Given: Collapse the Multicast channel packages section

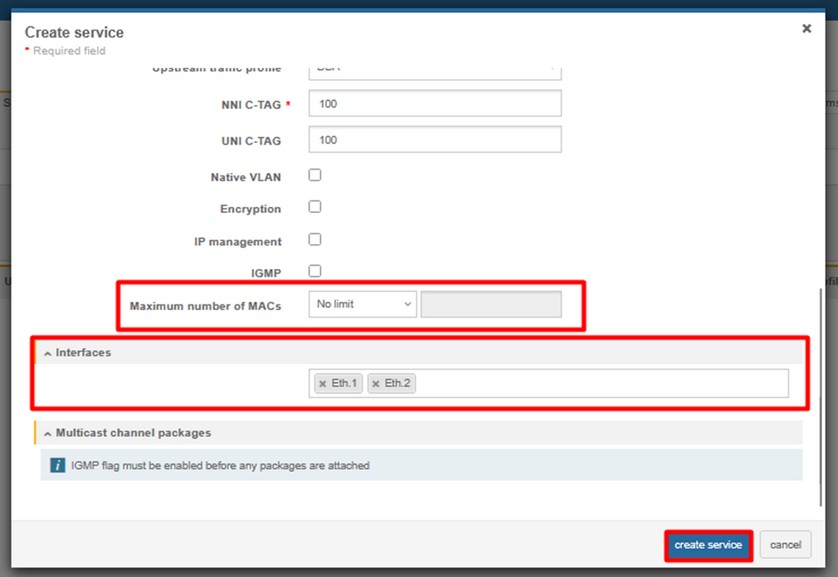Looking at the screenshot, I should pyautogui.click(x=47, y=433).
